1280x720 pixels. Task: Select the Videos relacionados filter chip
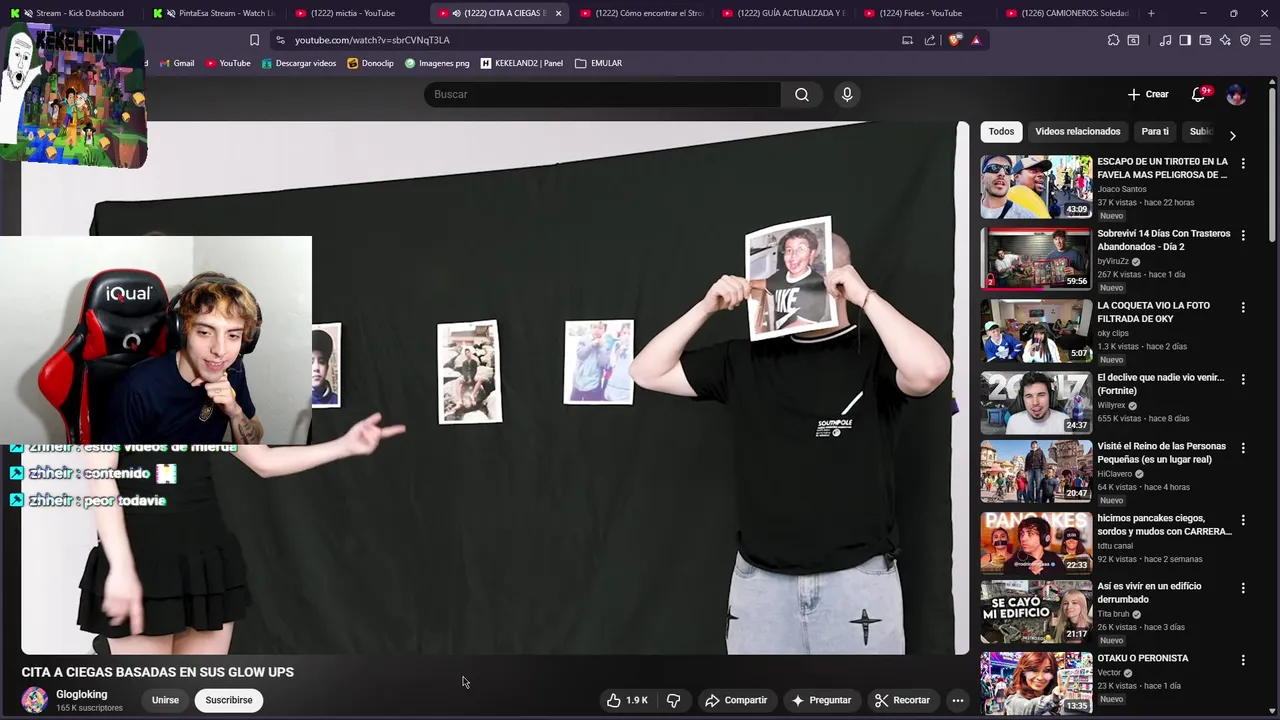tap(1077, 131)
